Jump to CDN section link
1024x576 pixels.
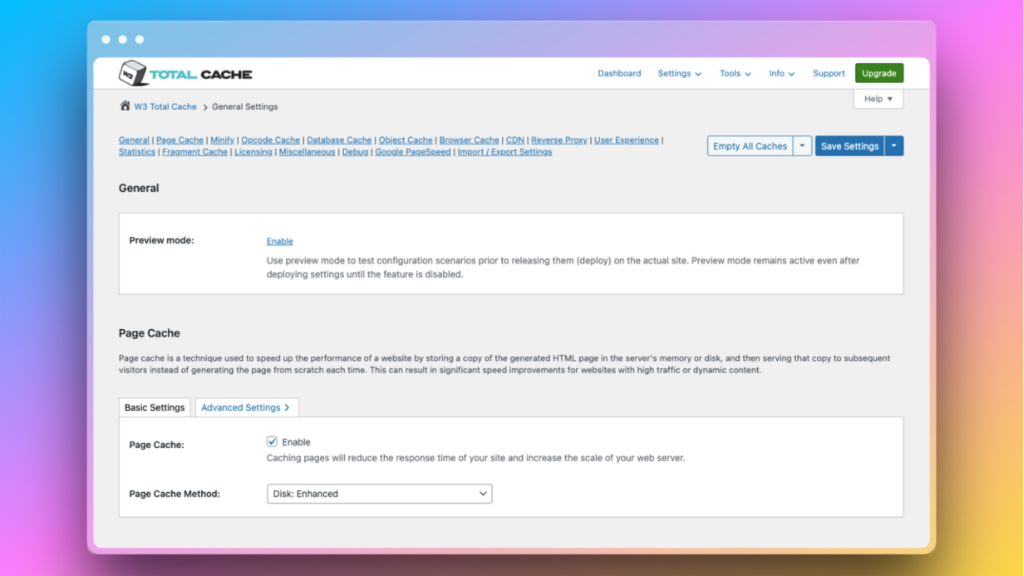[x=515, y=140]
